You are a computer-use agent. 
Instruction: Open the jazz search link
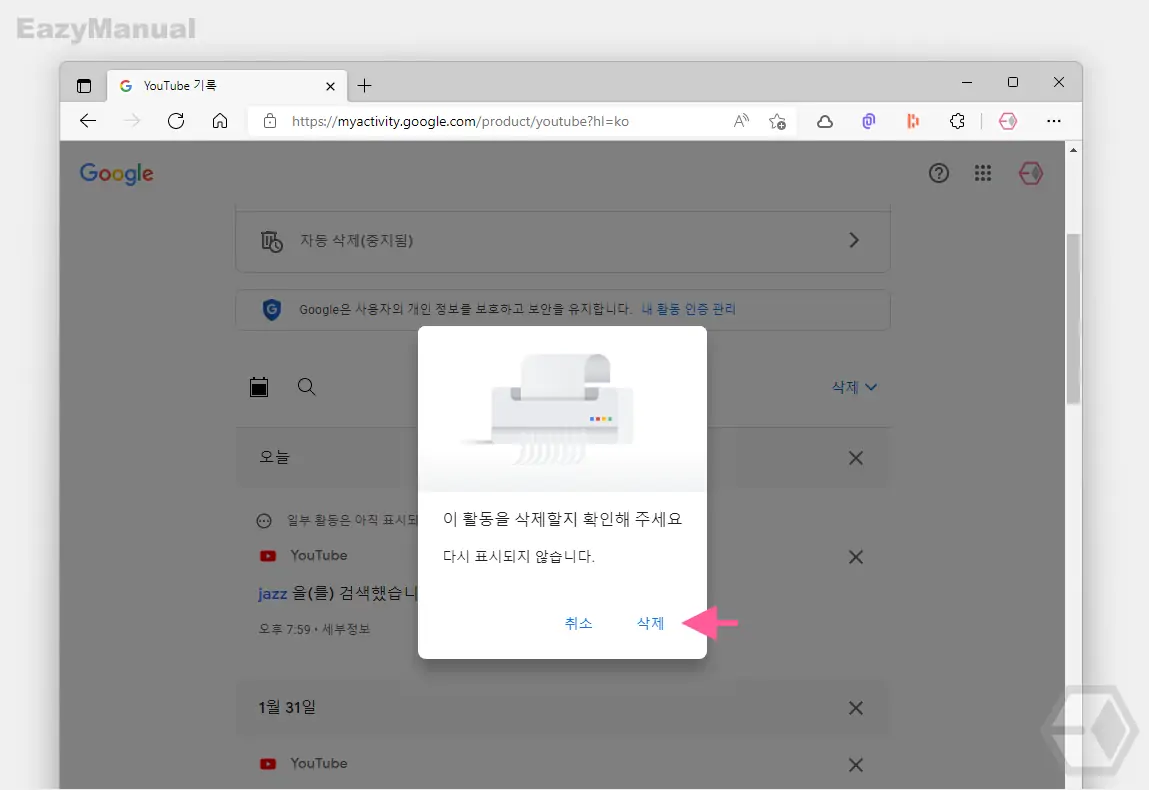point(273,594)
